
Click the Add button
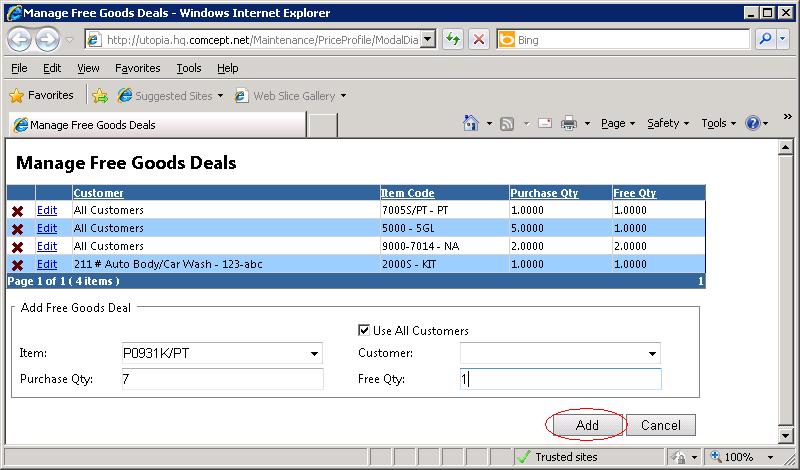pyautogui.click(x=587, y=425)
